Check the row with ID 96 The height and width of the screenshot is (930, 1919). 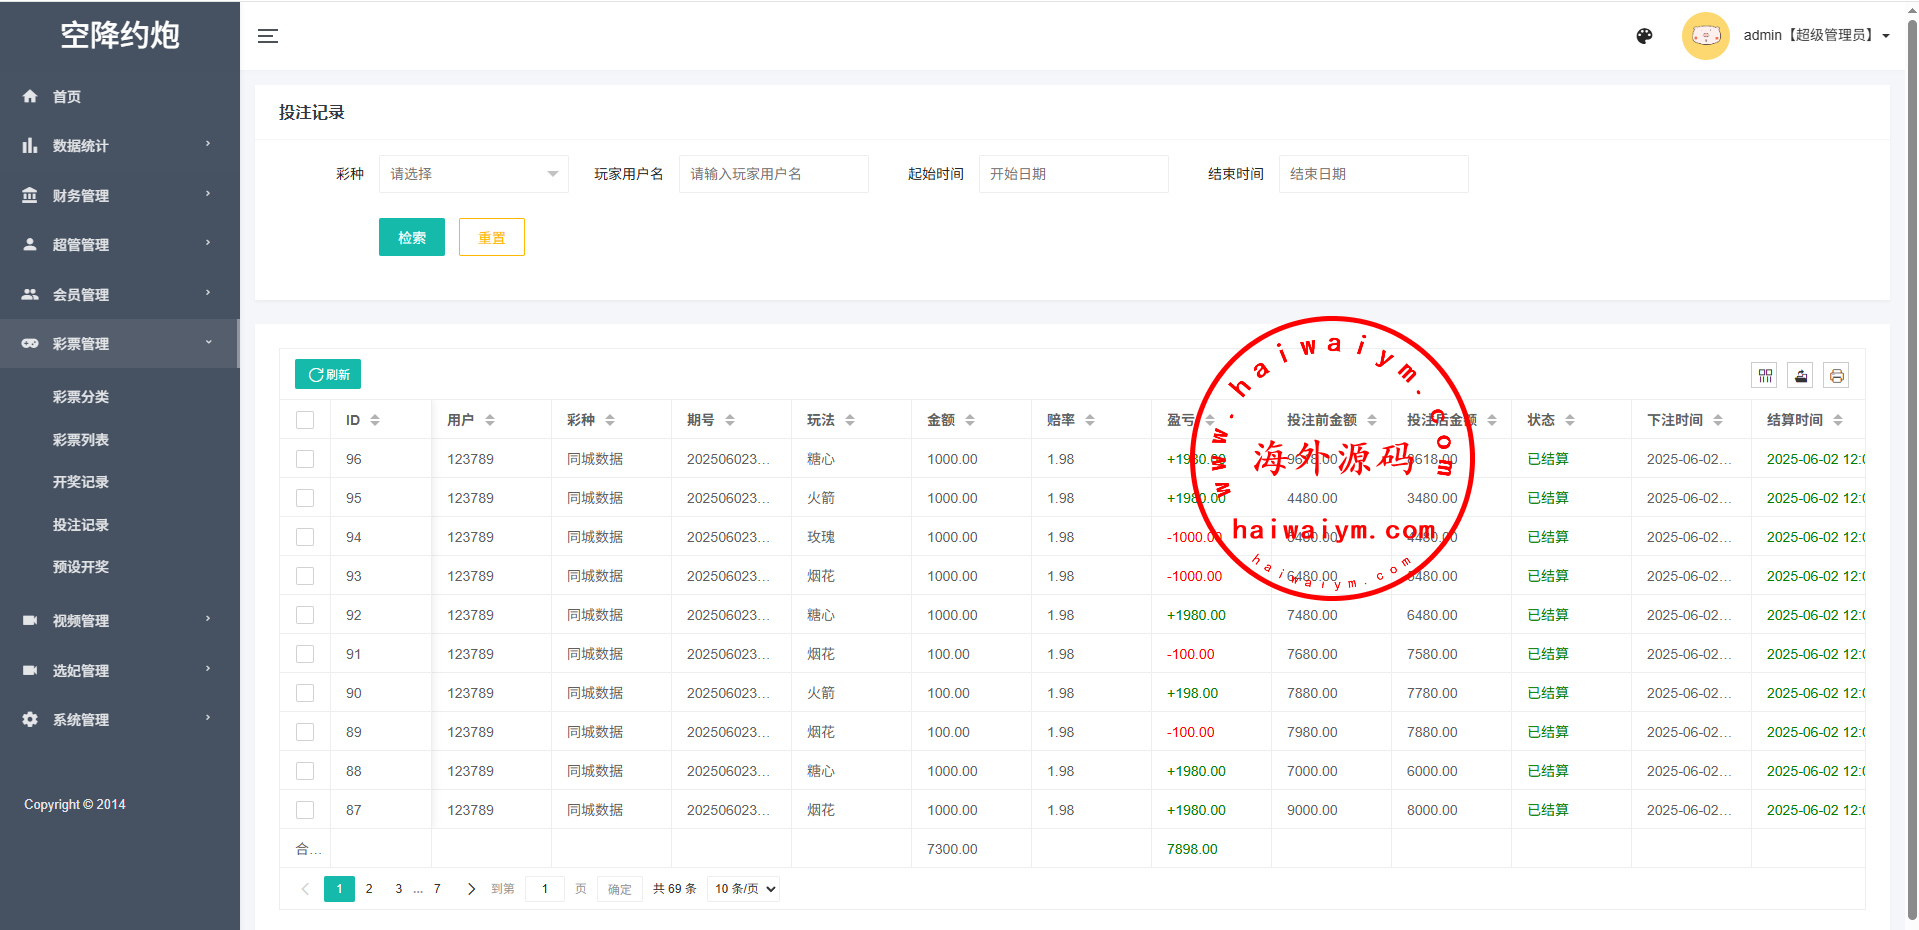[x=305, y=459]
